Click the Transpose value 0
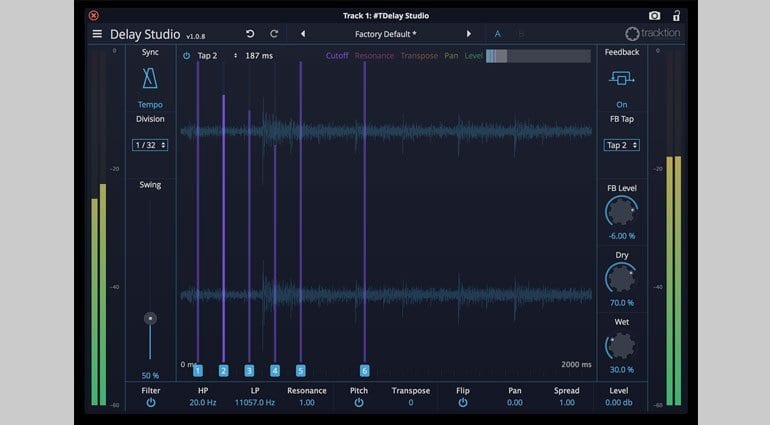The image size is (770, 425). point(411,402)
